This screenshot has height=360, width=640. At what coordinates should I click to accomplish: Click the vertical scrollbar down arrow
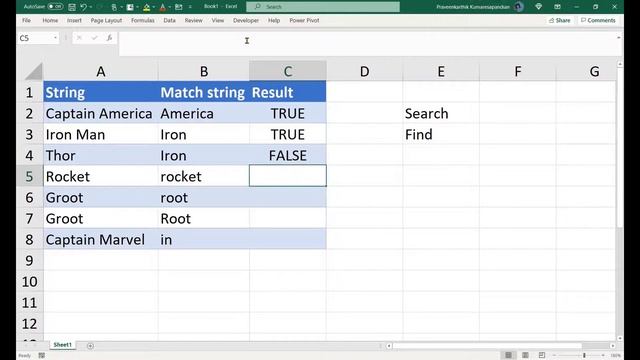click(x=620, y=338)
